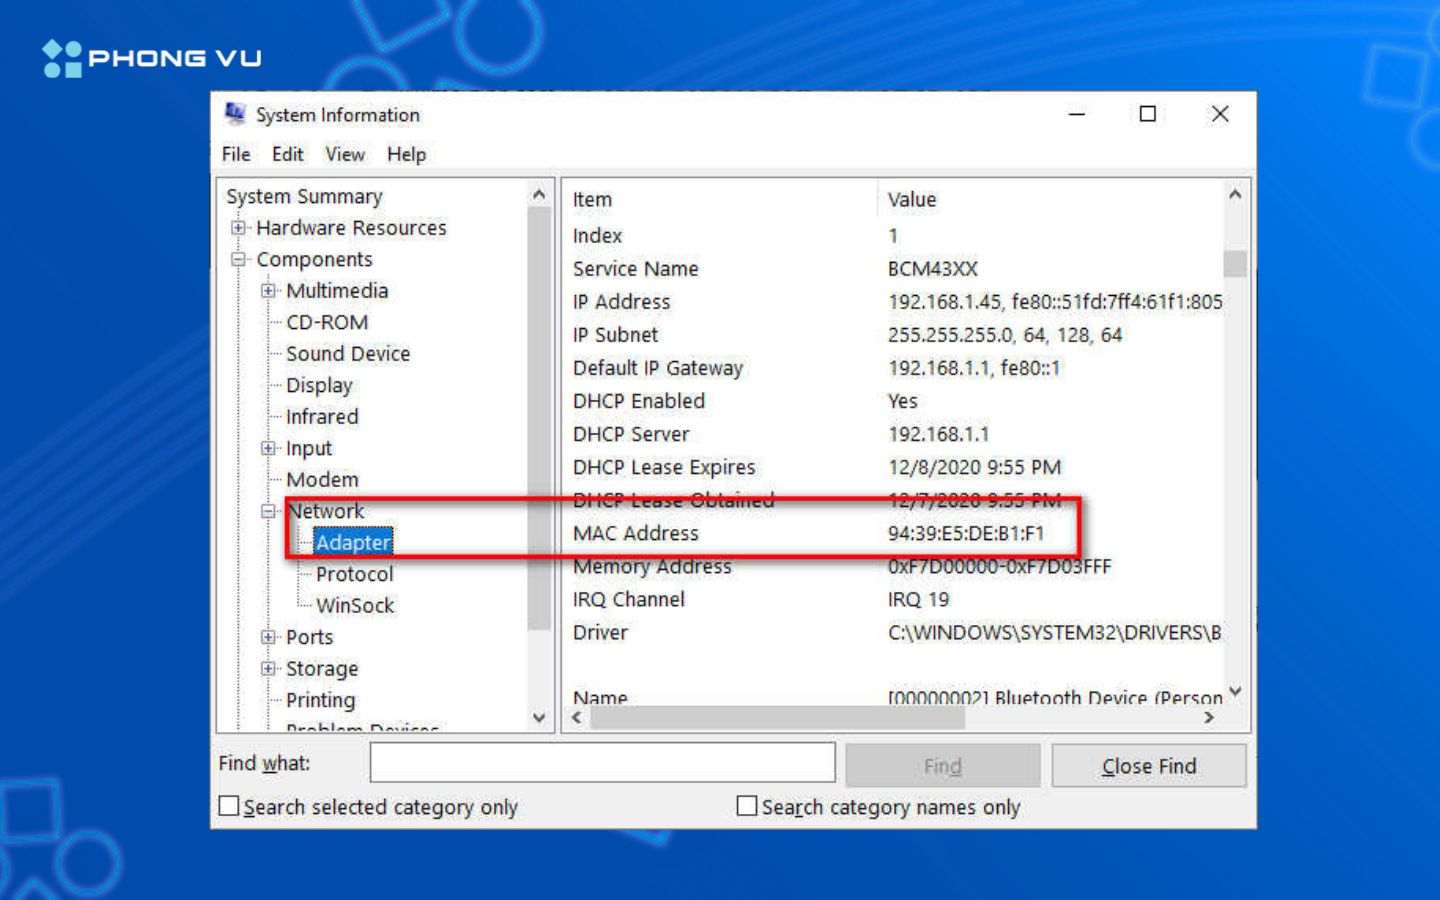Collapse the Components tree node
Image resolution: width=1440 pixels, height=900 pixels.
tap(238, 259)
